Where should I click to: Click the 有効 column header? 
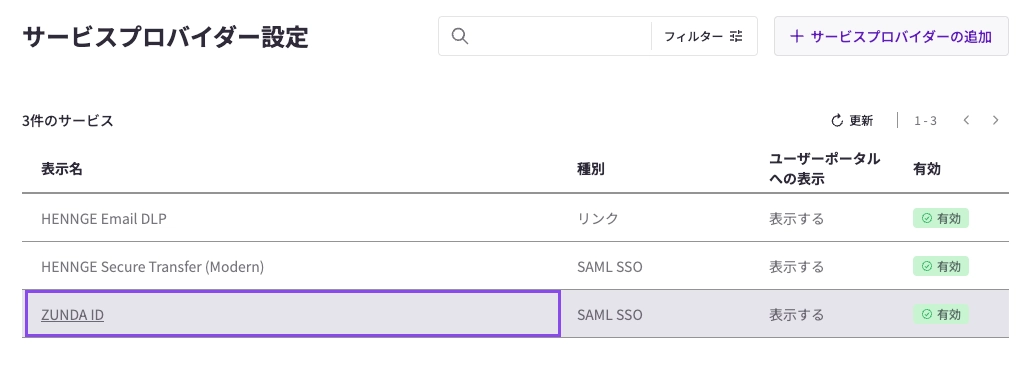[926, 169]
